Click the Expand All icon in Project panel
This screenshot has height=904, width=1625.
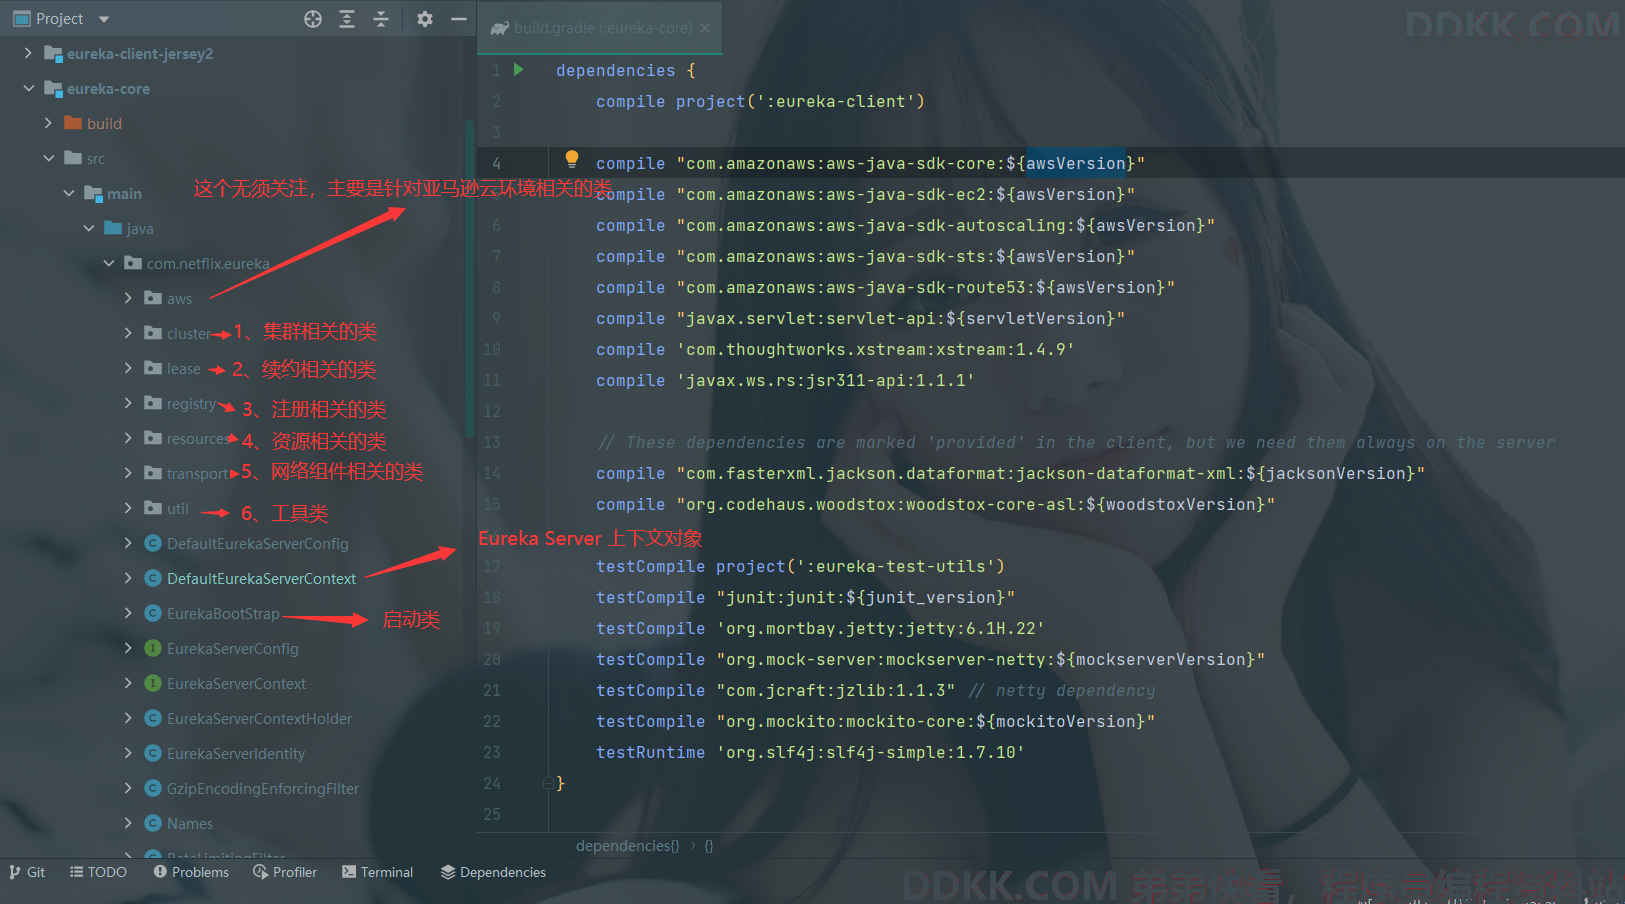coord(347,19)
